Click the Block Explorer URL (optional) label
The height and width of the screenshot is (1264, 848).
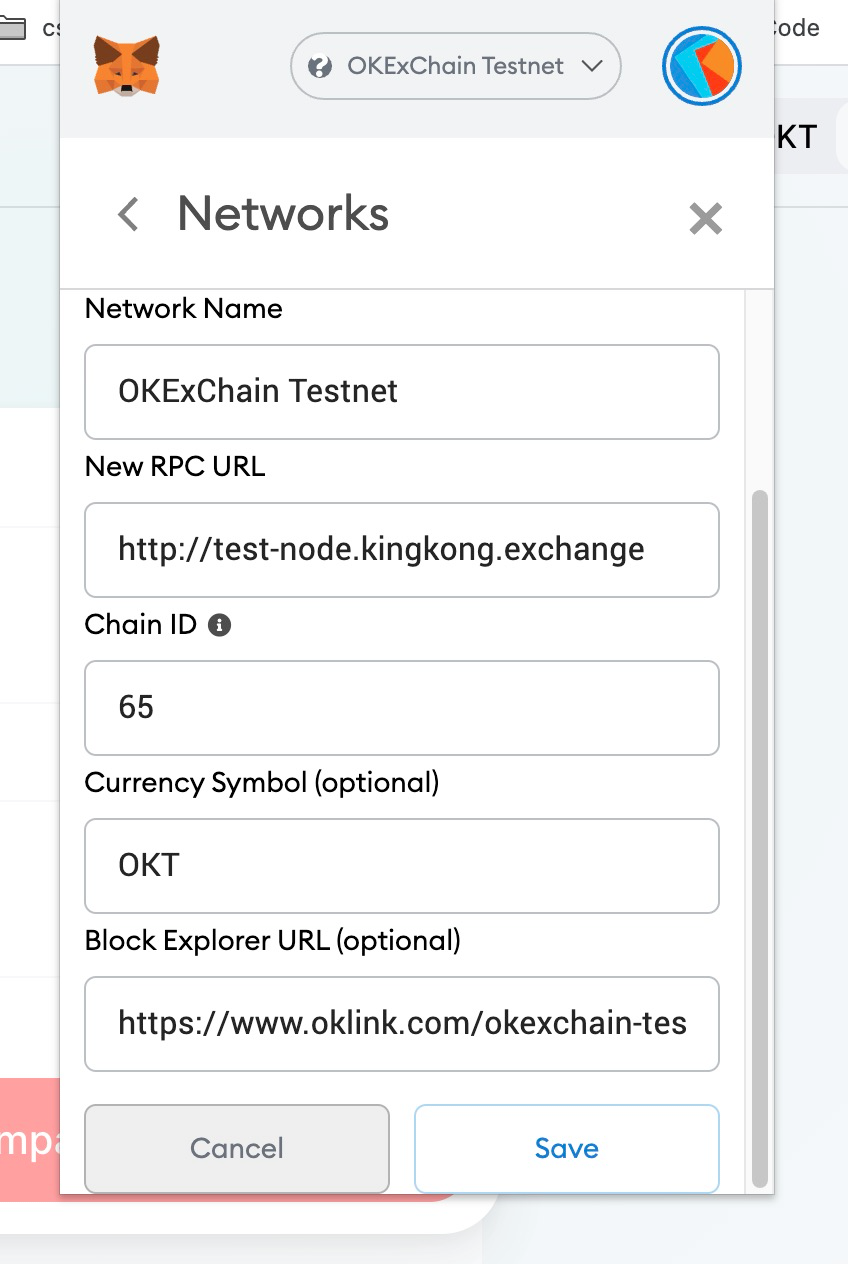(x=272, y=940)
